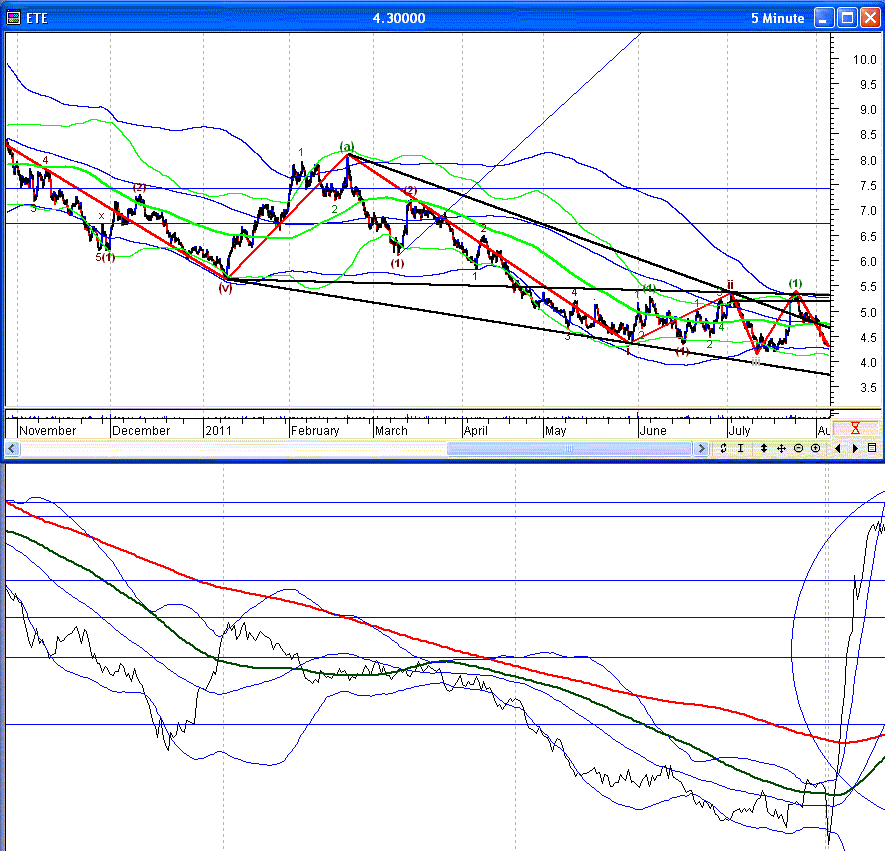Select the four-way move arrows tool
The image size is (885, 851).
(x=781, y=448)
